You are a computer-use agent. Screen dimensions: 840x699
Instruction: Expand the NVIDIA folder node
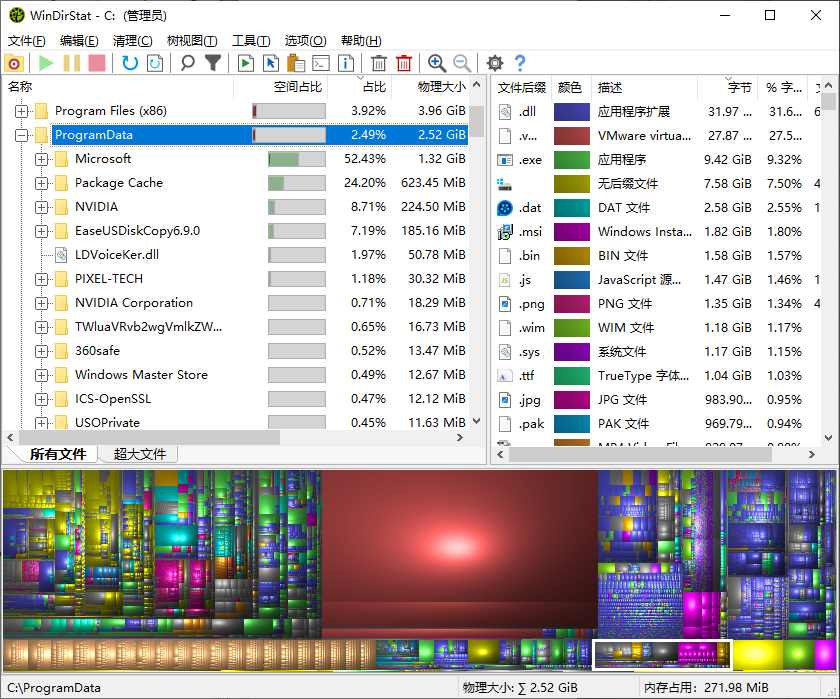point(41,207)
